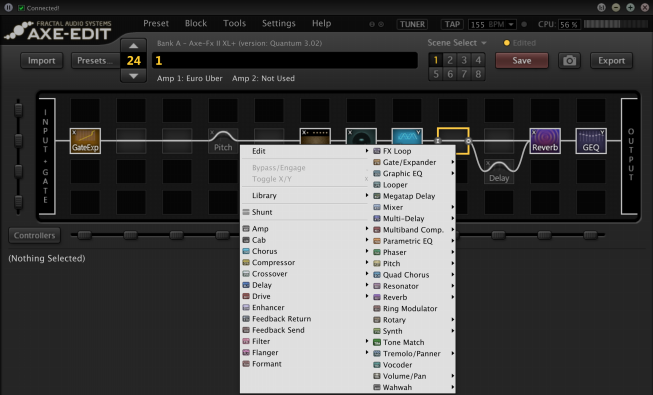The width and height of the screenshot is (653, 395).
Task: Select the blue waveform effect block
Action: [407, 136]
